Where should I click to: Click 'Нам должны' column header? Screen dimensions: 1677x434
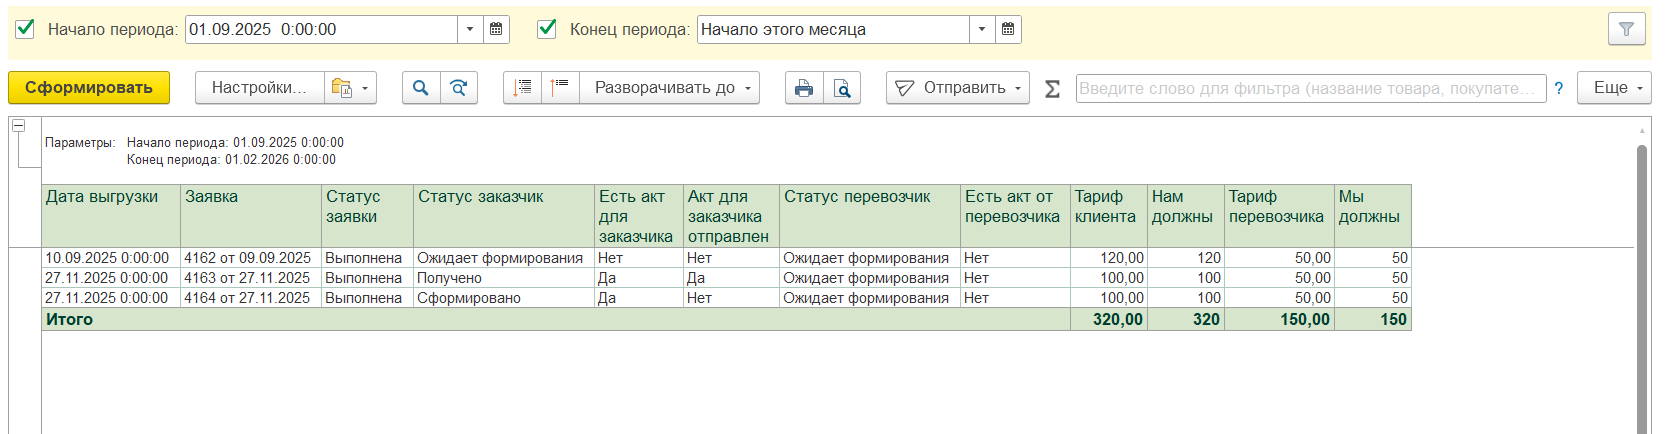1186,215
